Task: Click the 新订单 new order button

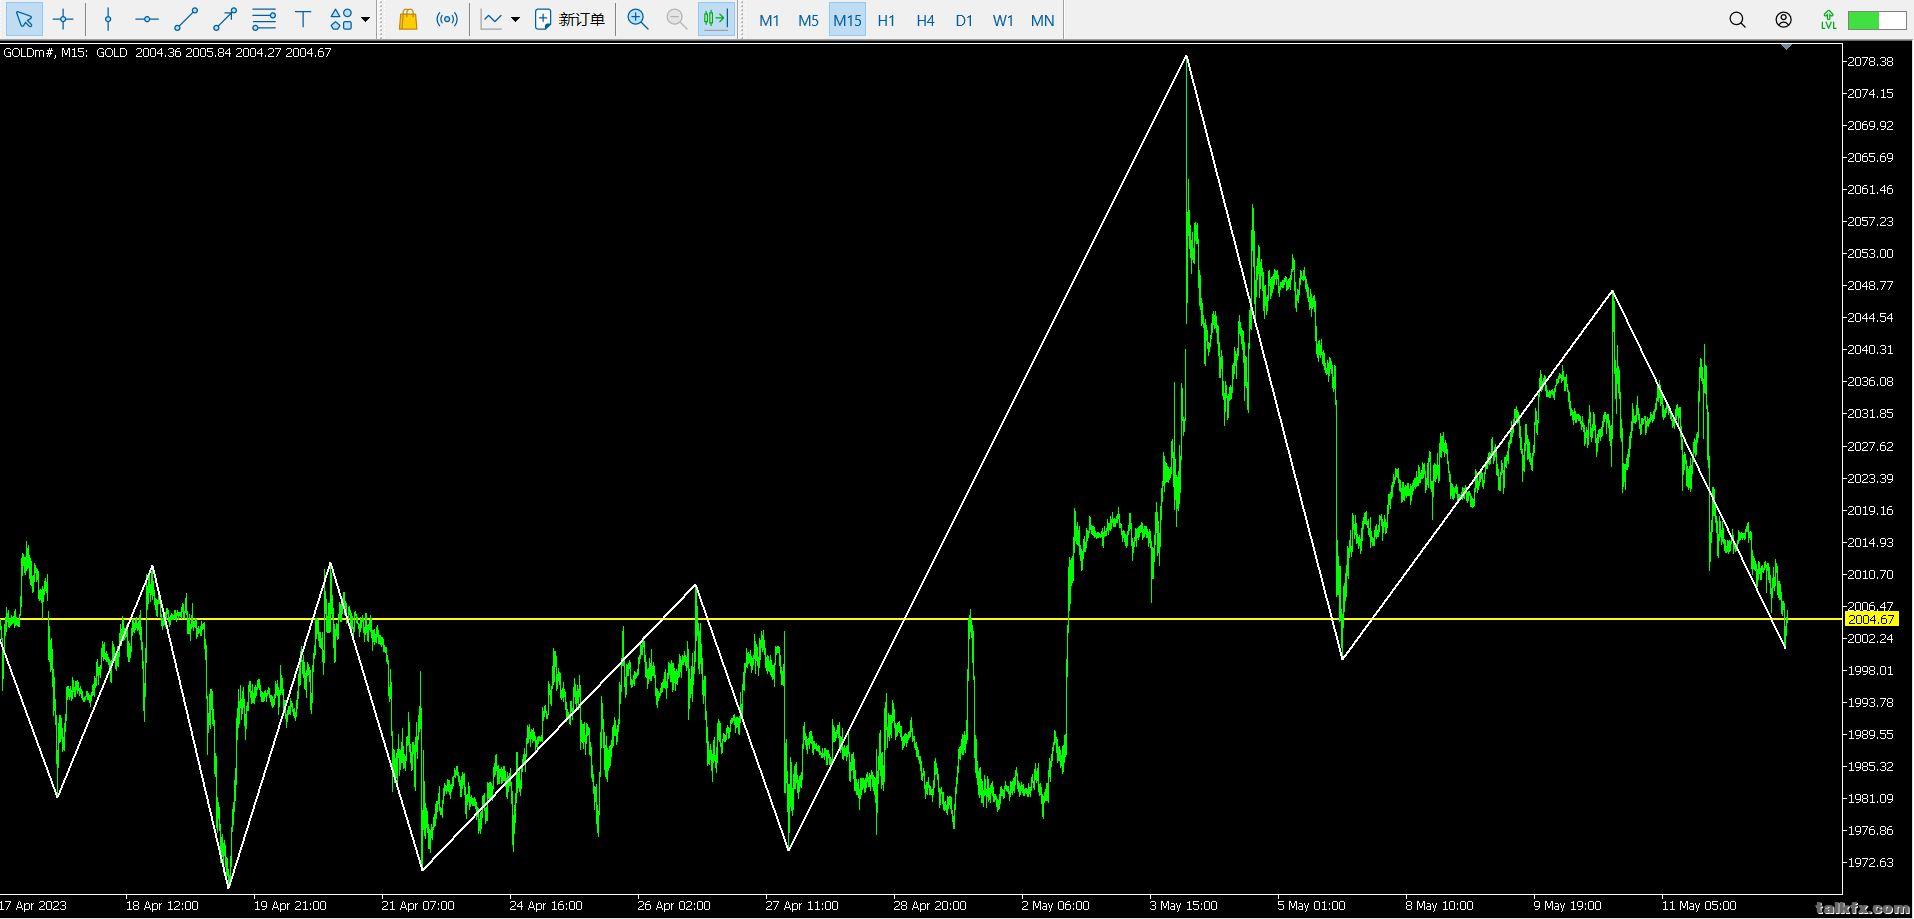Action: click(x=570, y=19)
